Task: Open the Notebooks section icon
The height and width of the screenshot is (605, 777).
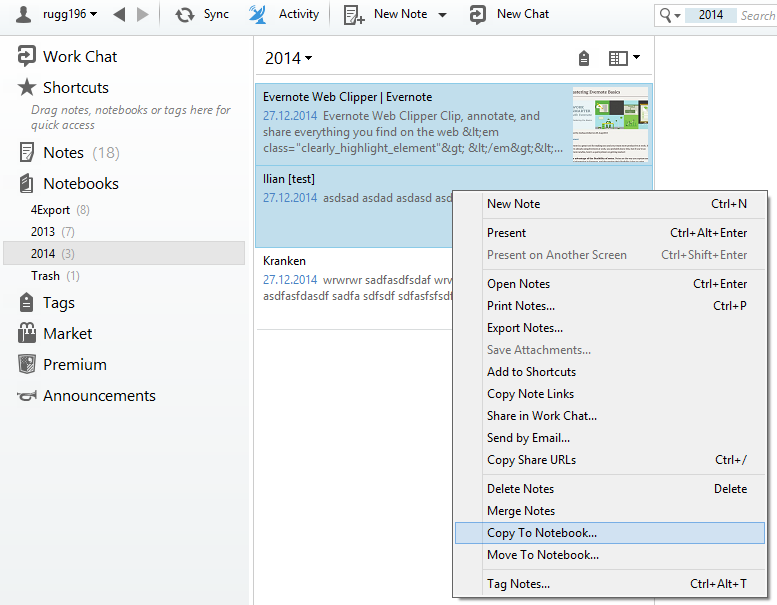Action: tap(27, 183)
